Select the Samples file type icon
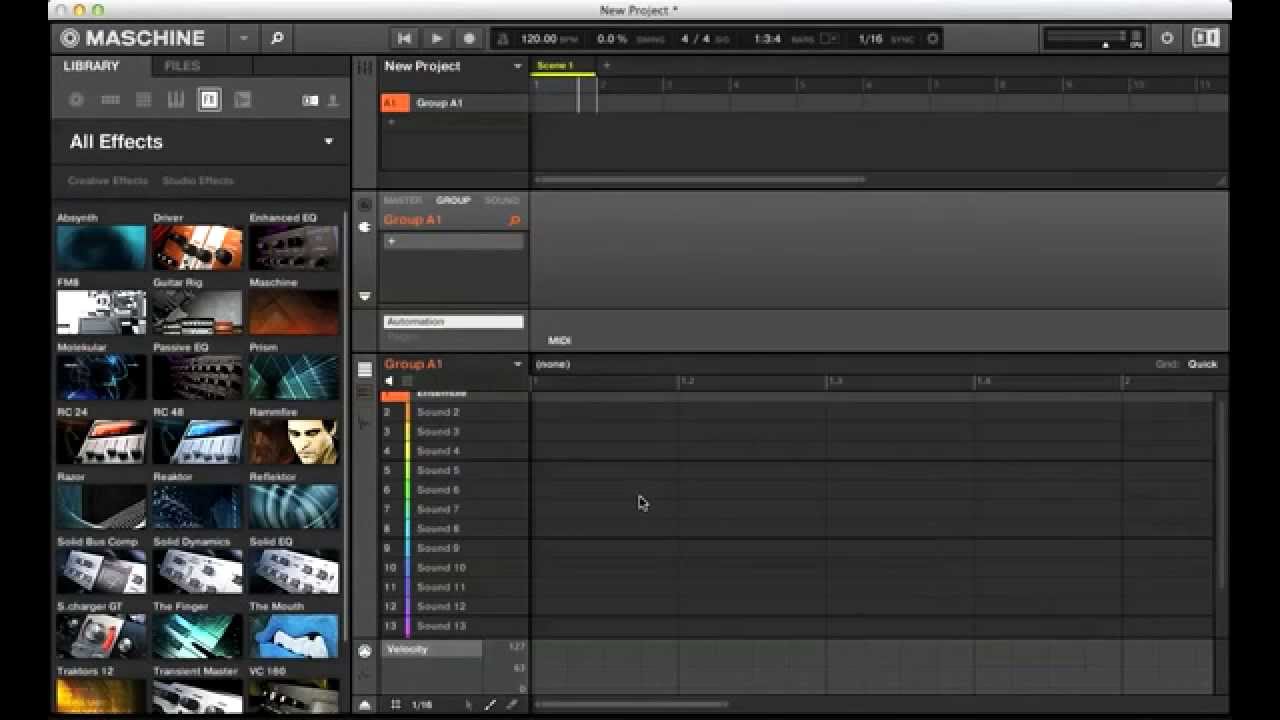1280x720 pixels. tap(242, 100)
